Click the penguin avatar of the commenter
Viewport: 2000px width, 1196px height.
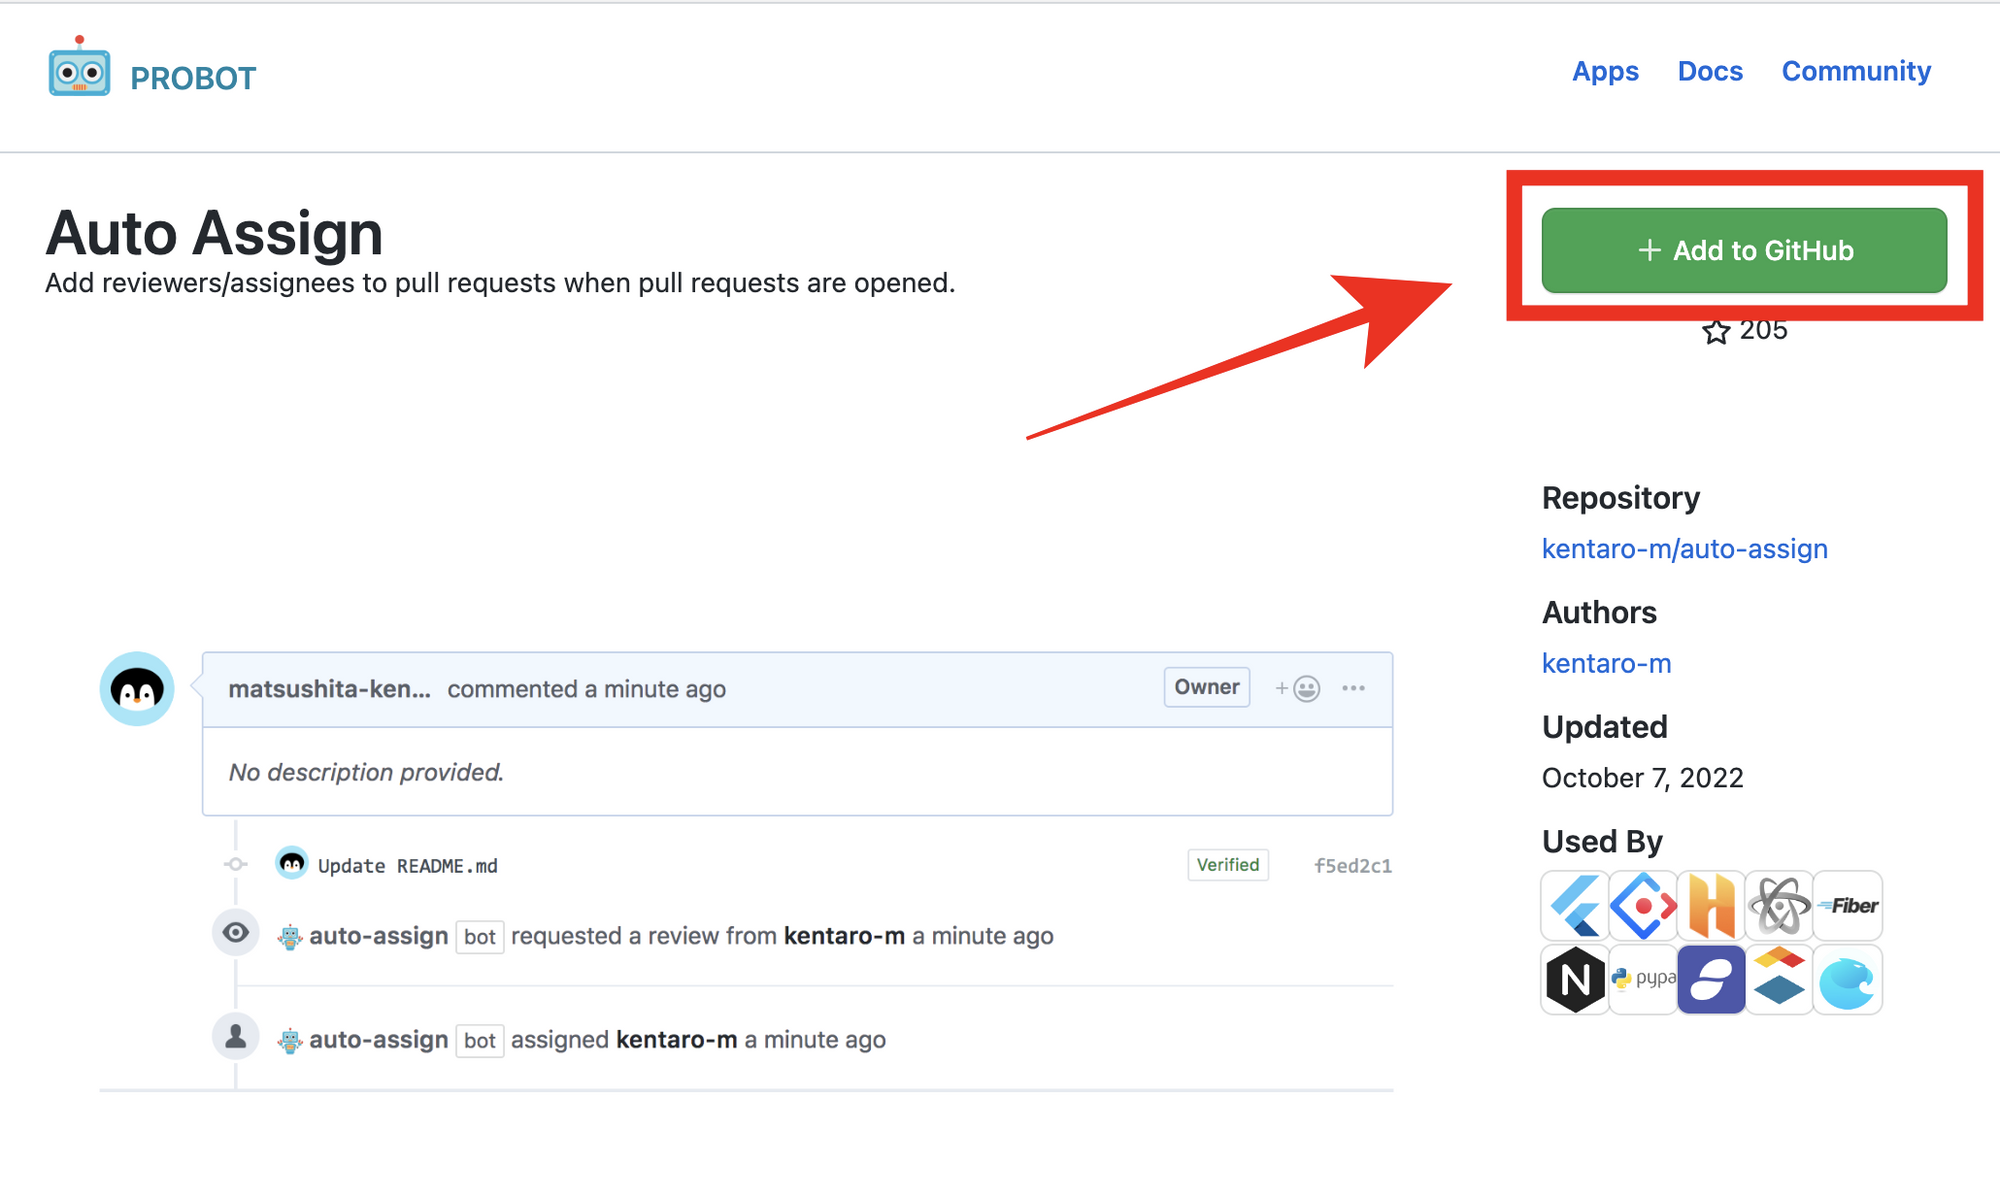click(x=137, y=689)
